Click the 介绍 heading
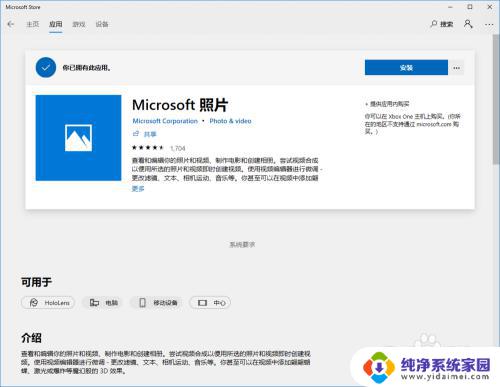This screenshot has width=500, height=387. (x=31, y=338)
